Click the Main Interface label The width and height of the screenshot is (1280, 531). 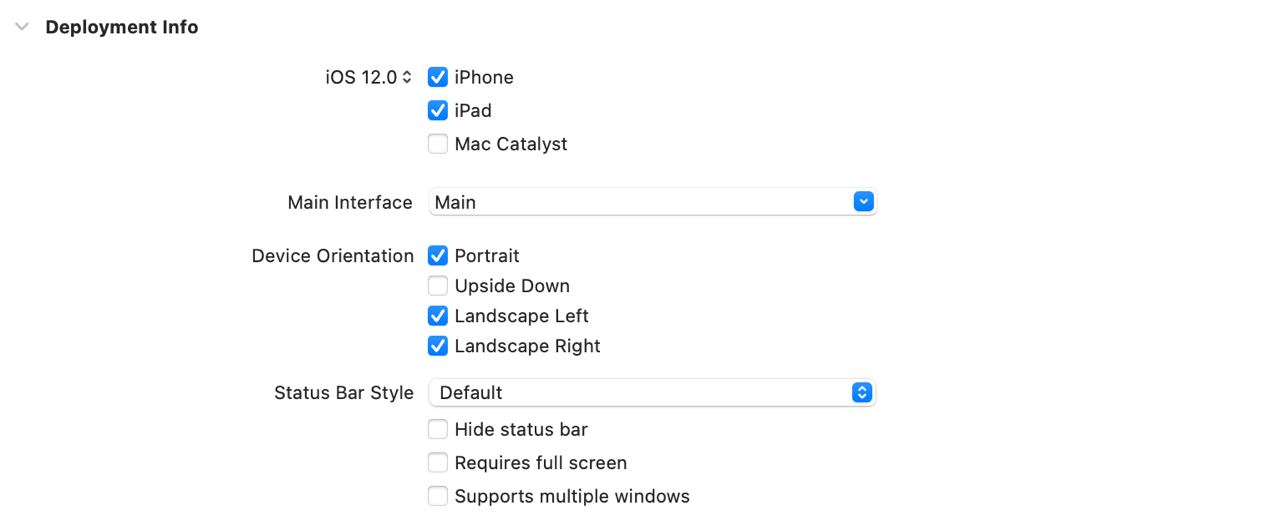[349, 202]
